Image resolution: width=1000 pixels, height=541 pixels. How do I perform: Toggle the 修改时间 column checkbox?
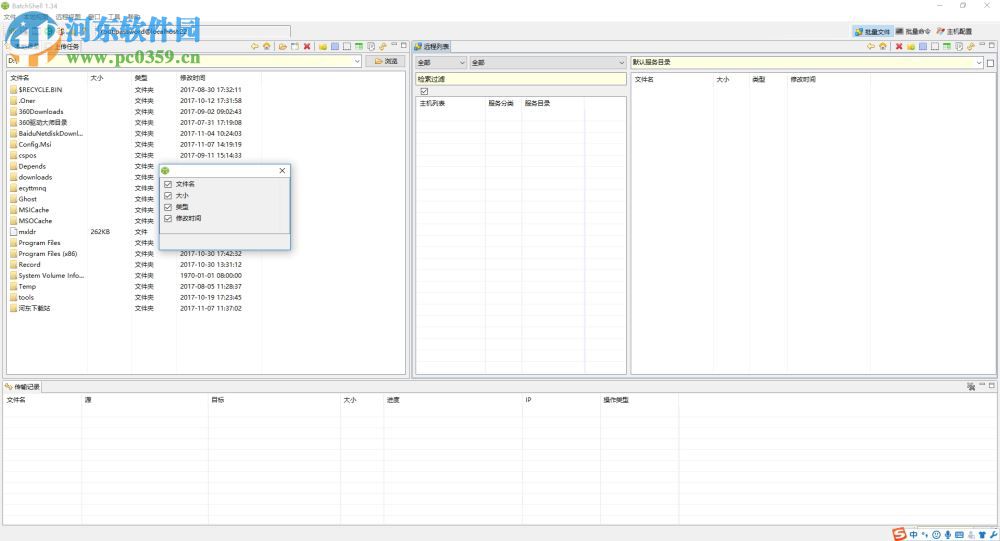168,218
